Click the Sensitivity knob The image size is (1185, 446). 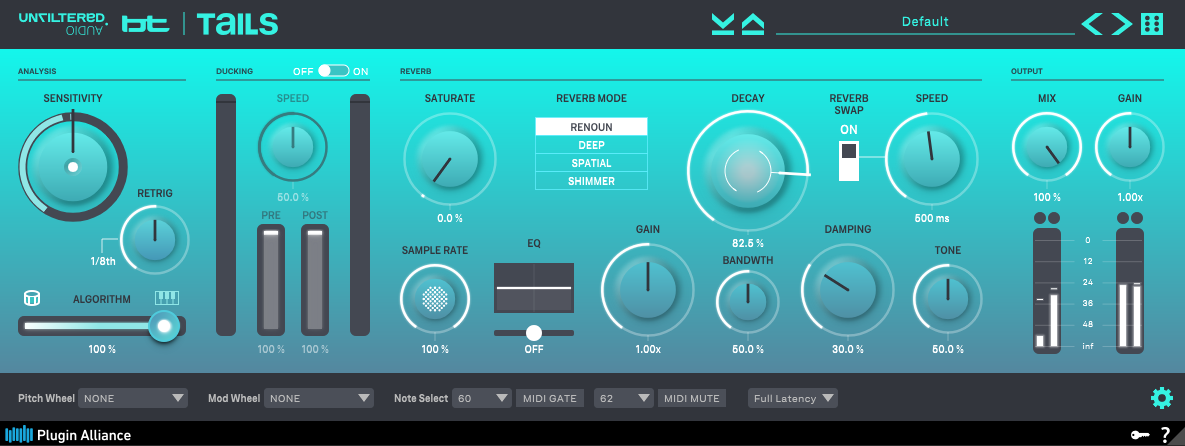73,166
